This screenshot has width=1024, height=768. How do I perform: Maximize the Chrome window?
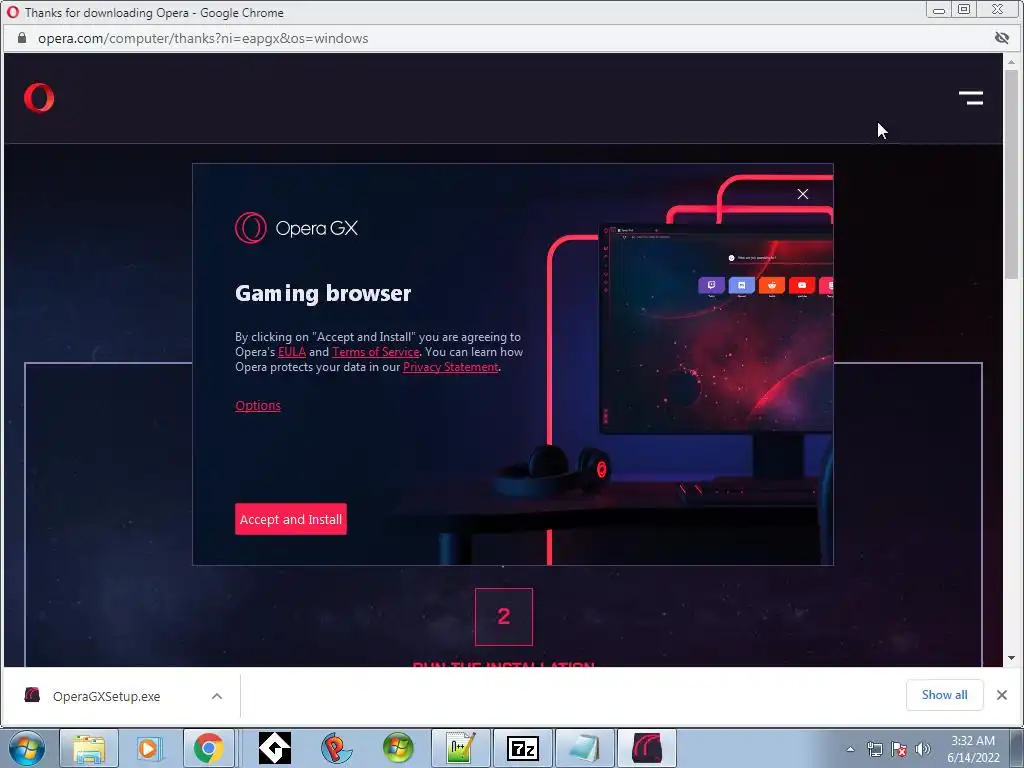[x=964, y=10]
